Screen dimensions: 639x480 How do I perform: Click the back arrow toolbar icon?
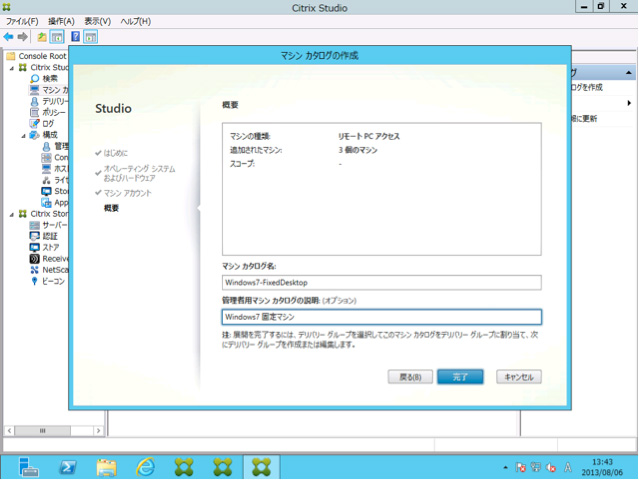tap(8, 37)
